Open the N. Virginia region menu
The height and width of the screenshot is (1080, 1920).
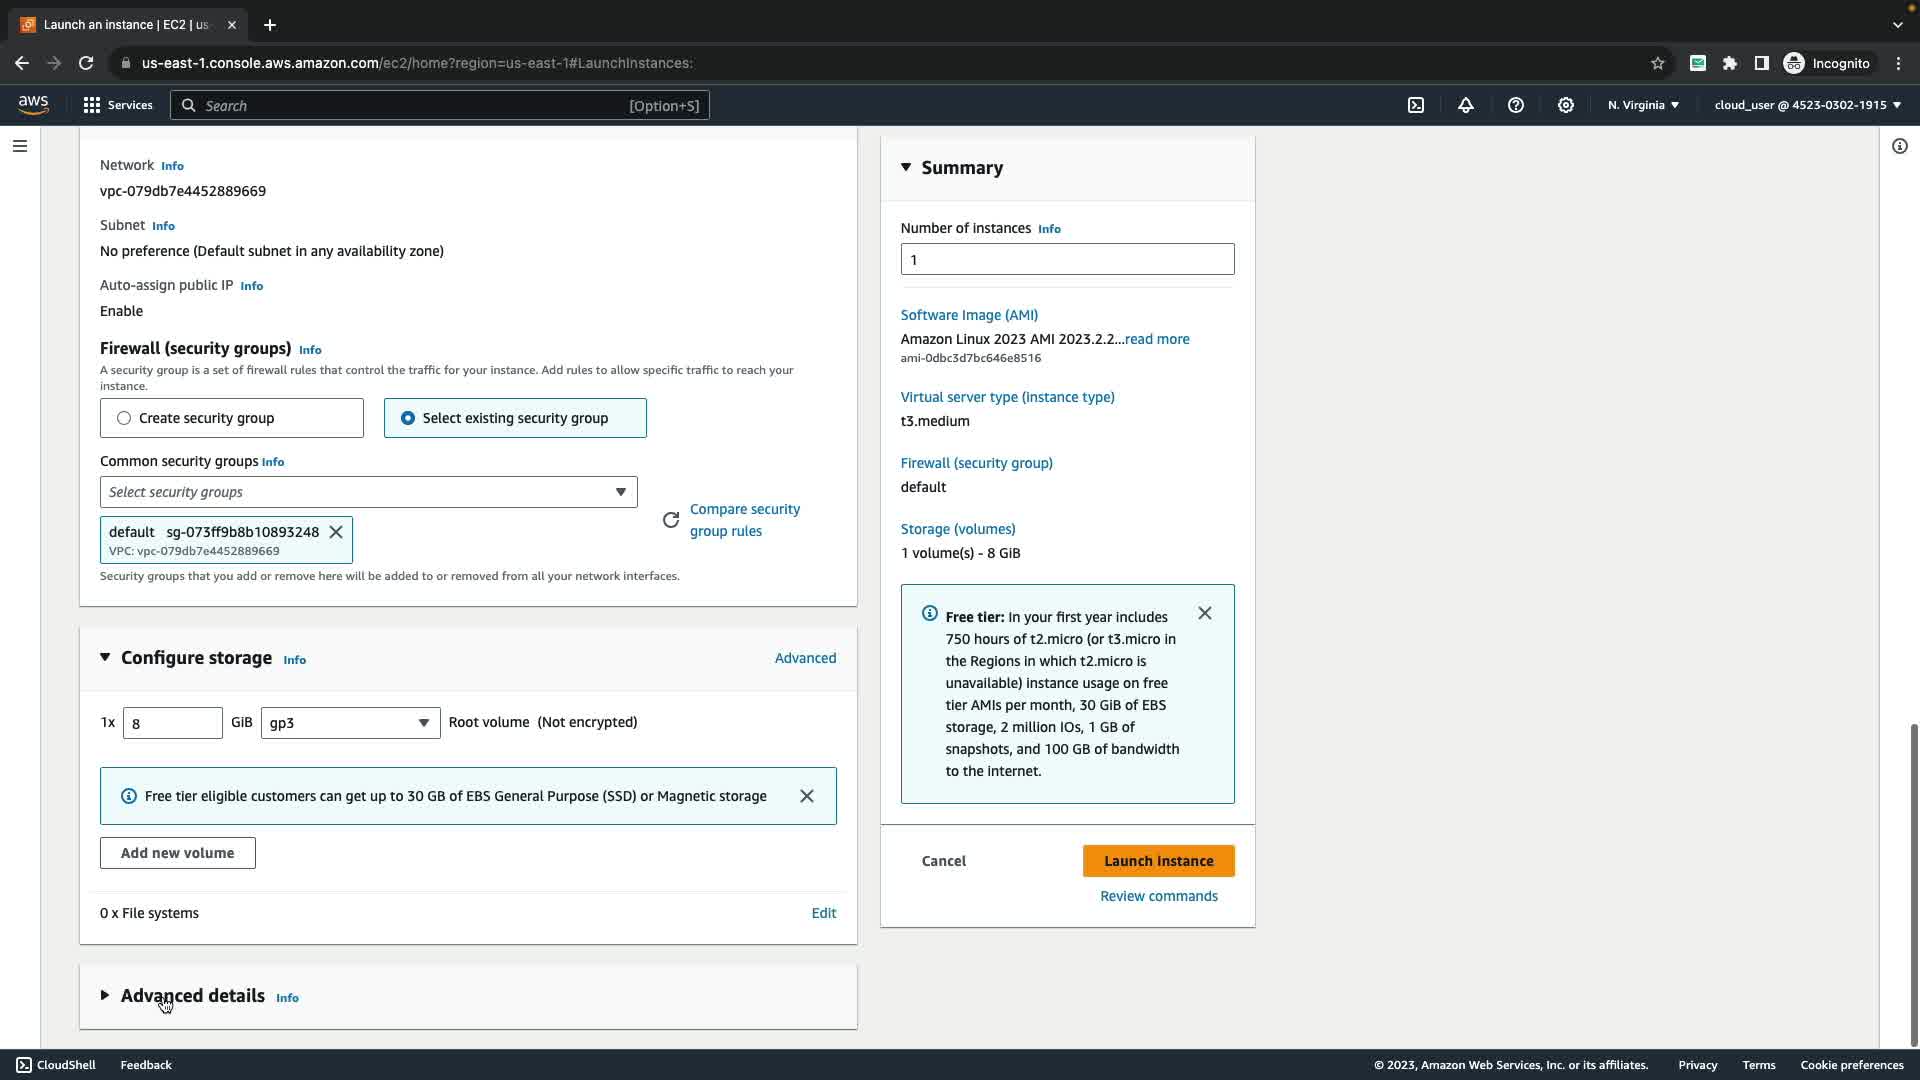(1643, 105)
